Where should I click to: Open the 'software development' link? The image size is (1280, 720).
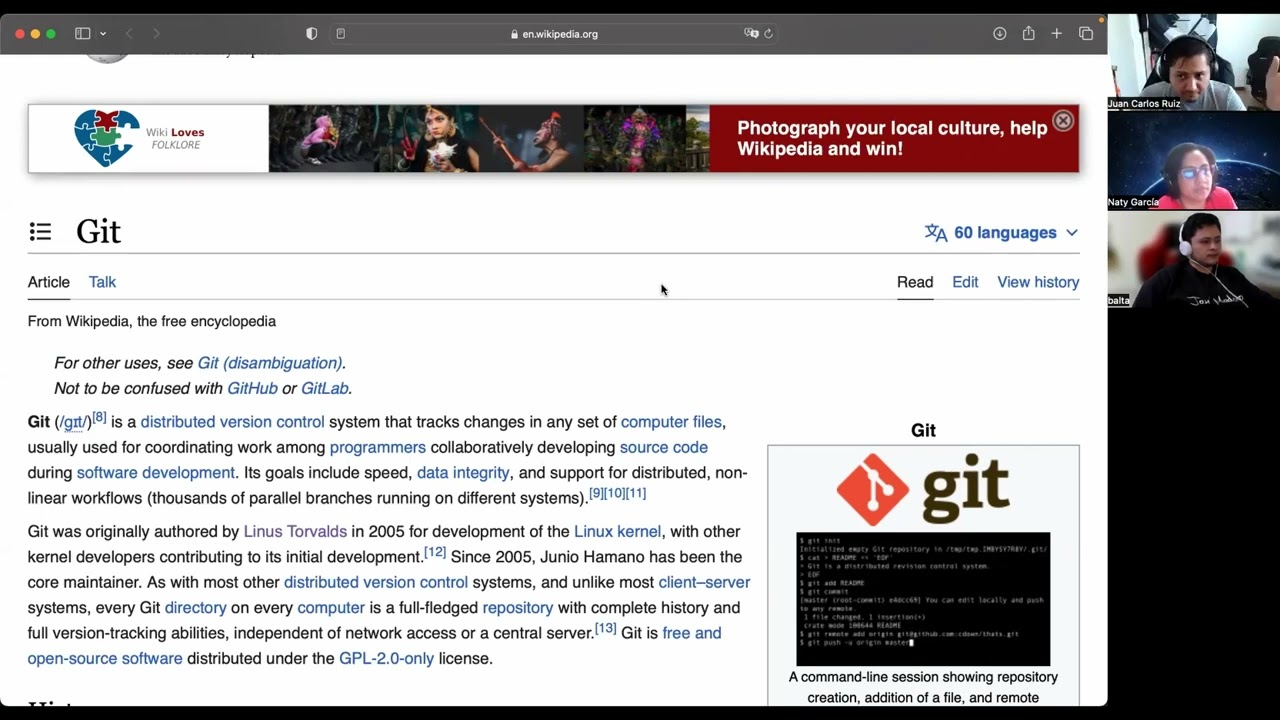click(x=156, y=472)
